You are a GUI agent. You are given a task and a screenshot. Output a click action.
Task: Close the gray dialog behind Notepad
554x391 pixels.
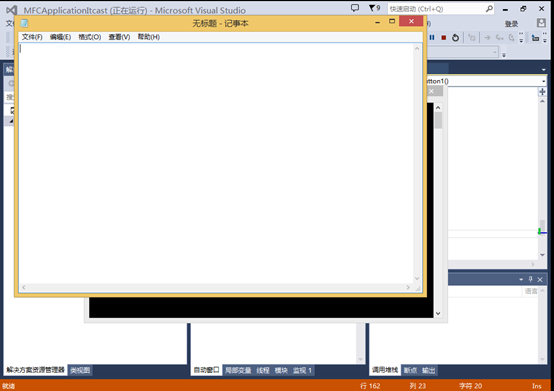tap(431, 91)
